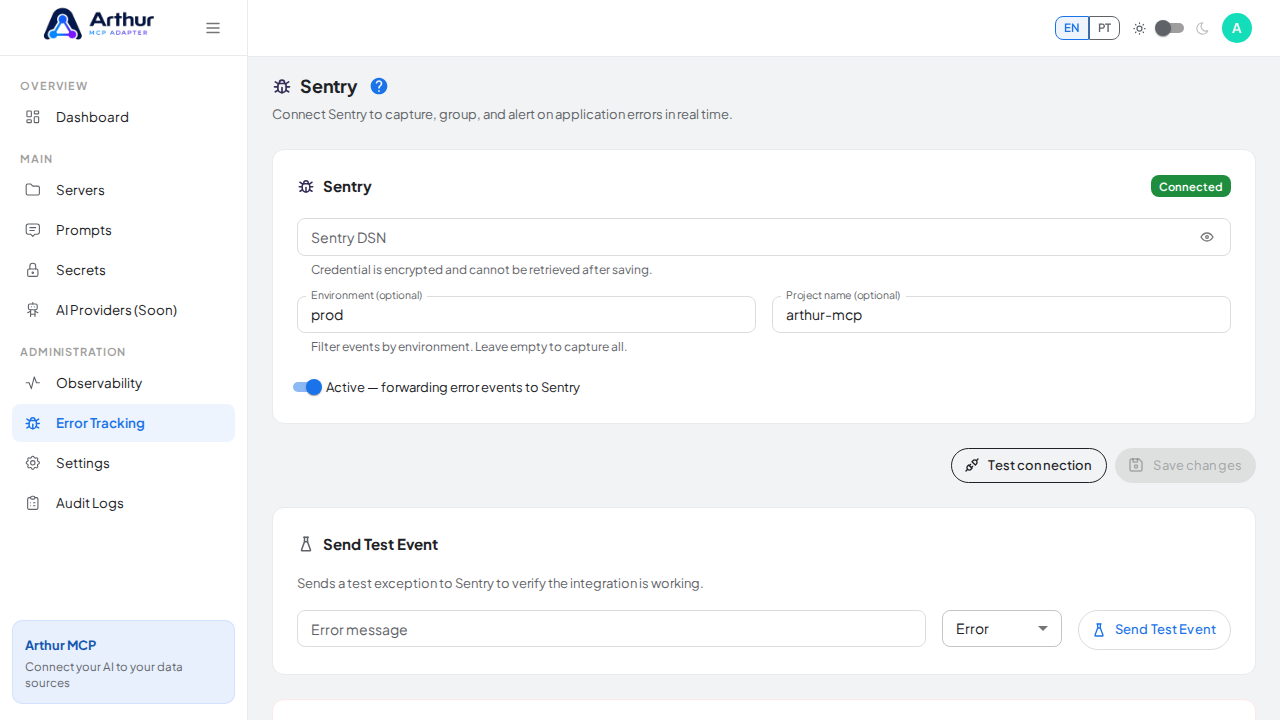Go to Servers in the sidebar
1280x720 pixels.
click(x=123, y=190)
